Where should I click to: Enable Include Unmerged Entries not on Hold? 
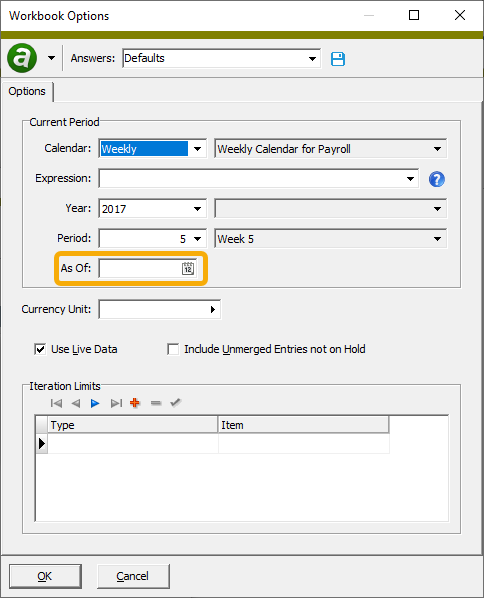(x=173, y=349)
